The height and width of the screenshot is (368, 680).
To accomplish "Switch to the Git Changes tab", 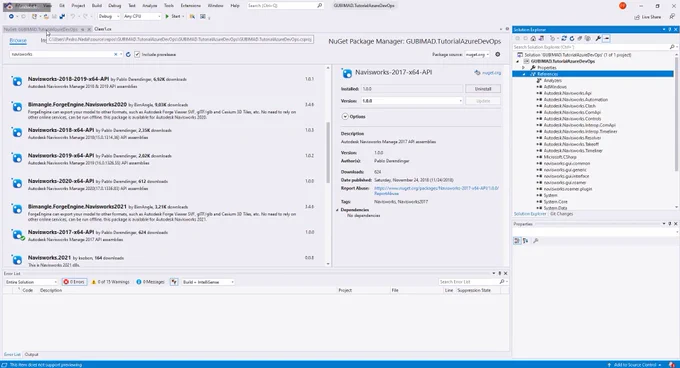I will click(x=562, y=214).
